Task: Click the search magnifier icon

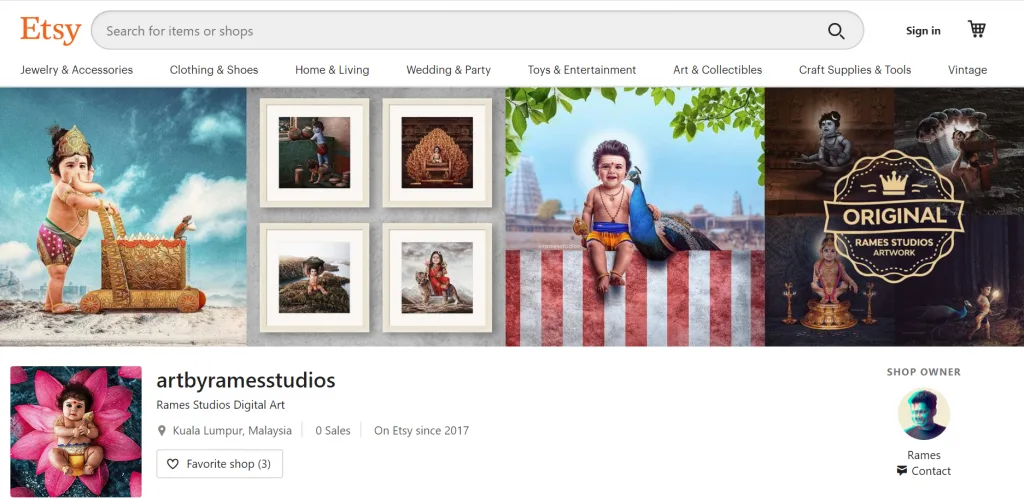Action: coord(836,31)
